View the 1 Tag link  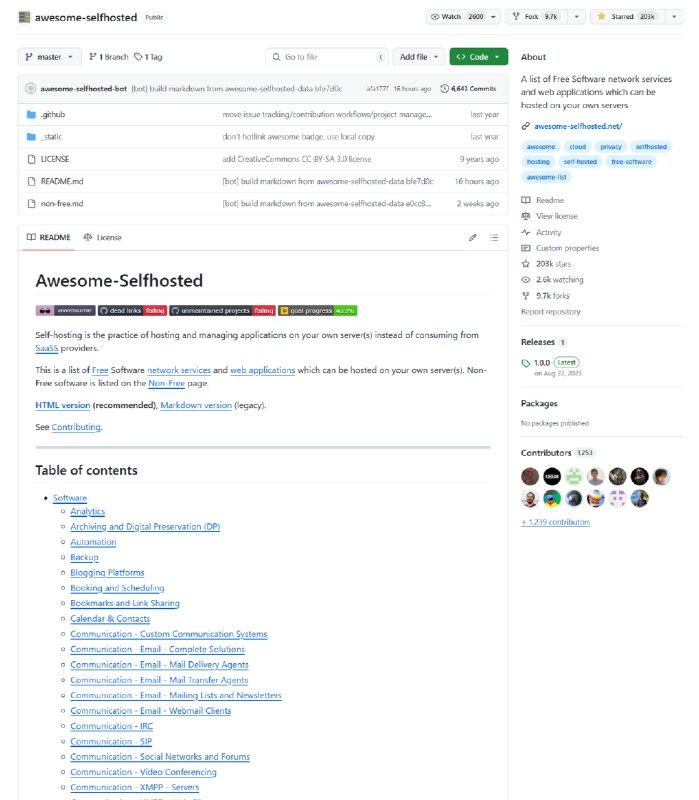[x=148, y=57]
